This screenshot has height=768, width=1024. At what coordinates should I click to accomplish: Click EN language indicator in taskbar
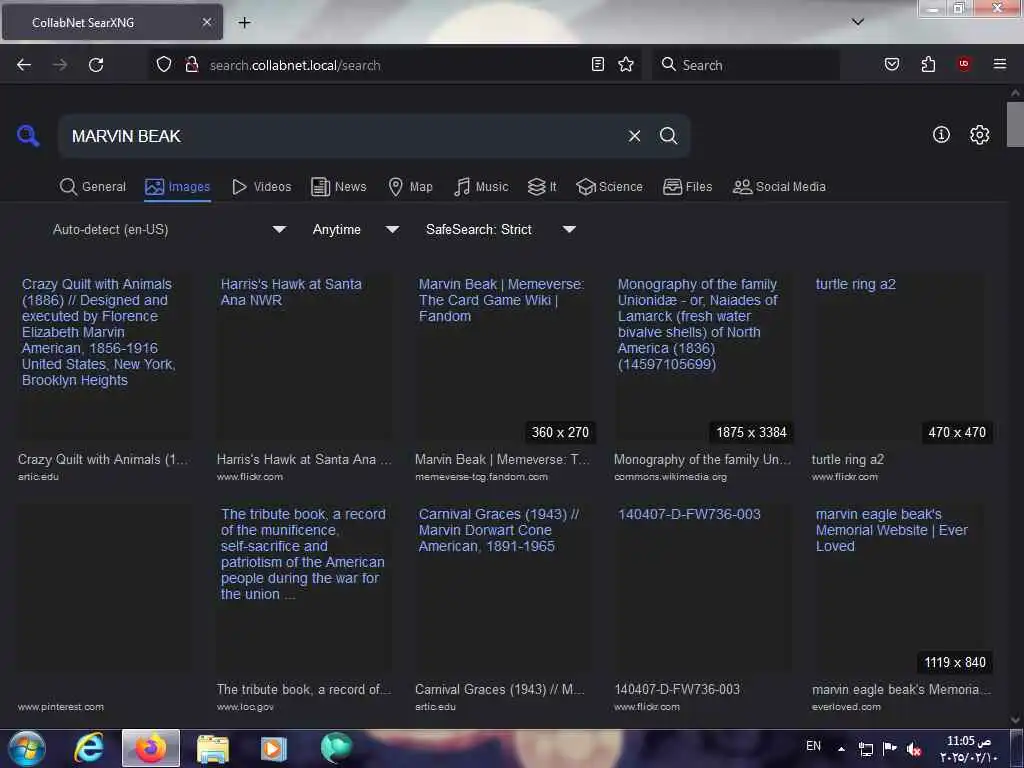[x=813, y=746]
